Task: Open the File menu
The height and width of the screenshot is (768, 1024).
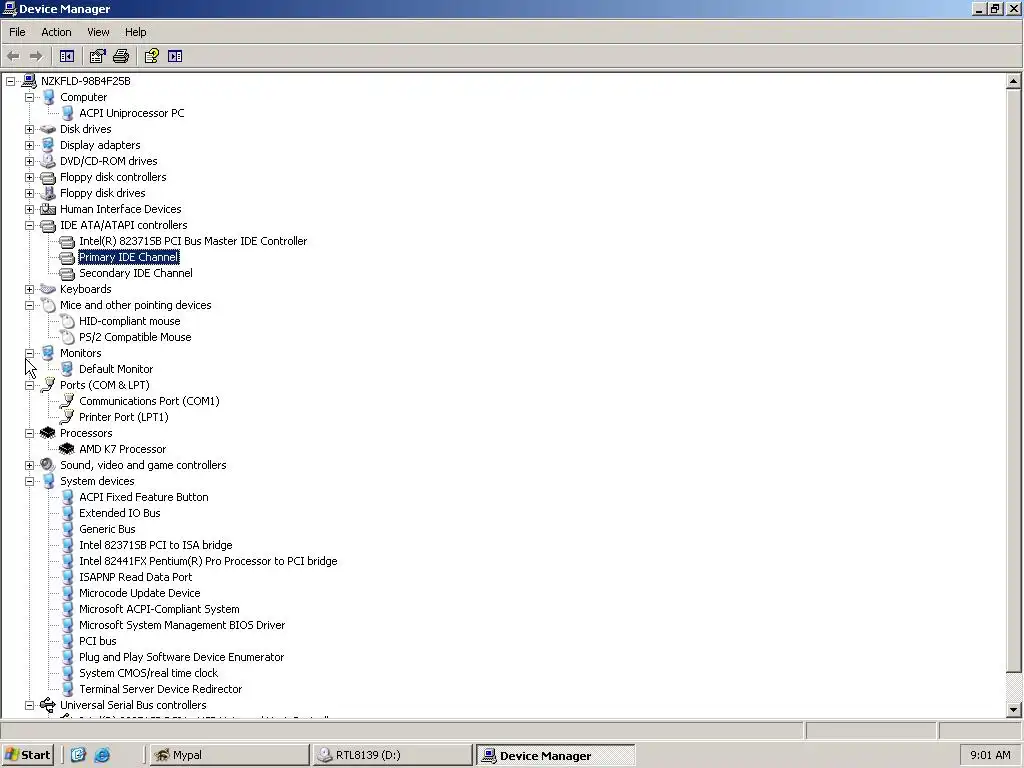Action: point(17,32)
